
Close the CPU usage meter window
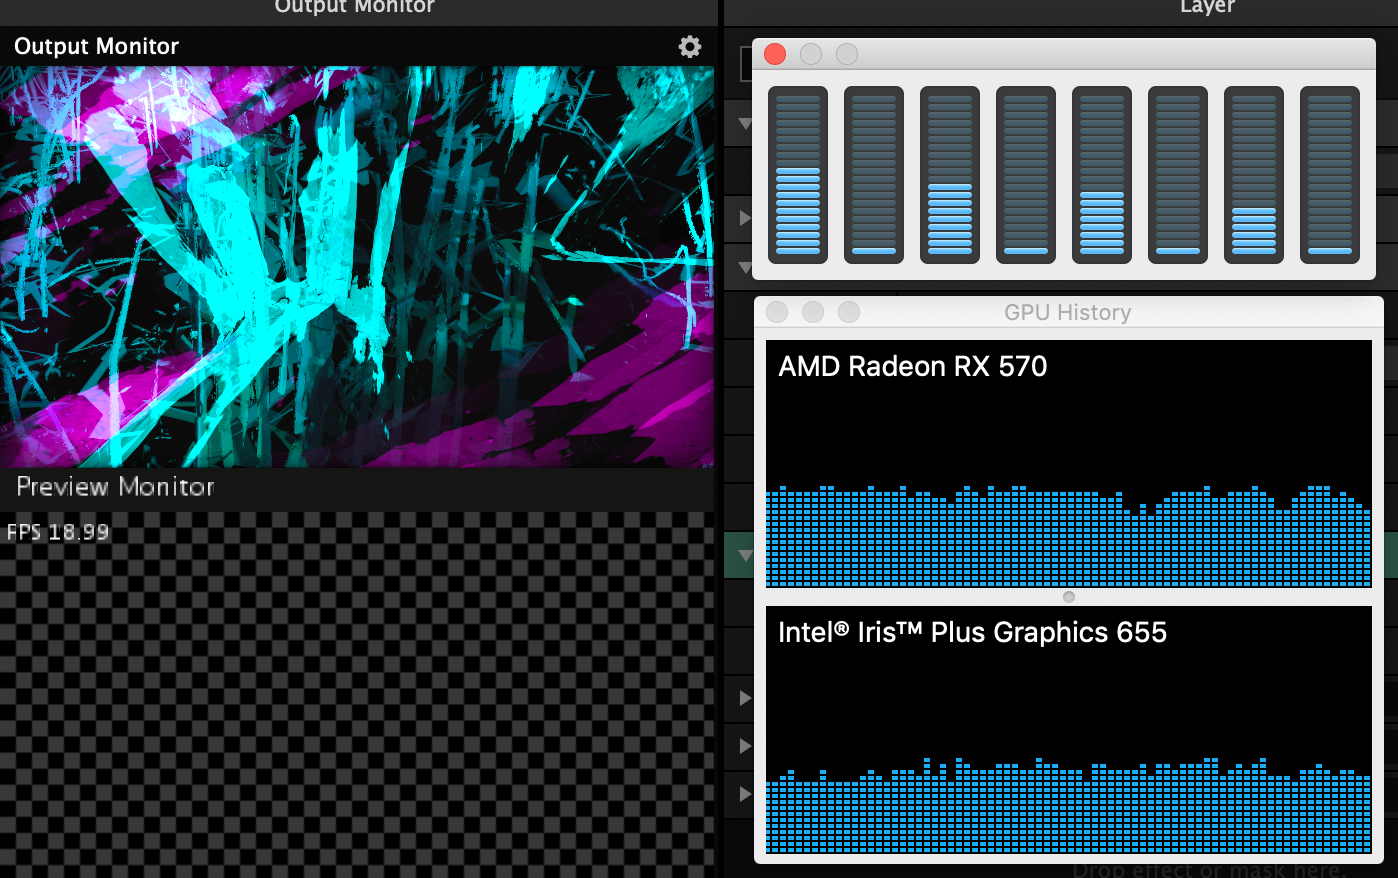coord(775,54)
